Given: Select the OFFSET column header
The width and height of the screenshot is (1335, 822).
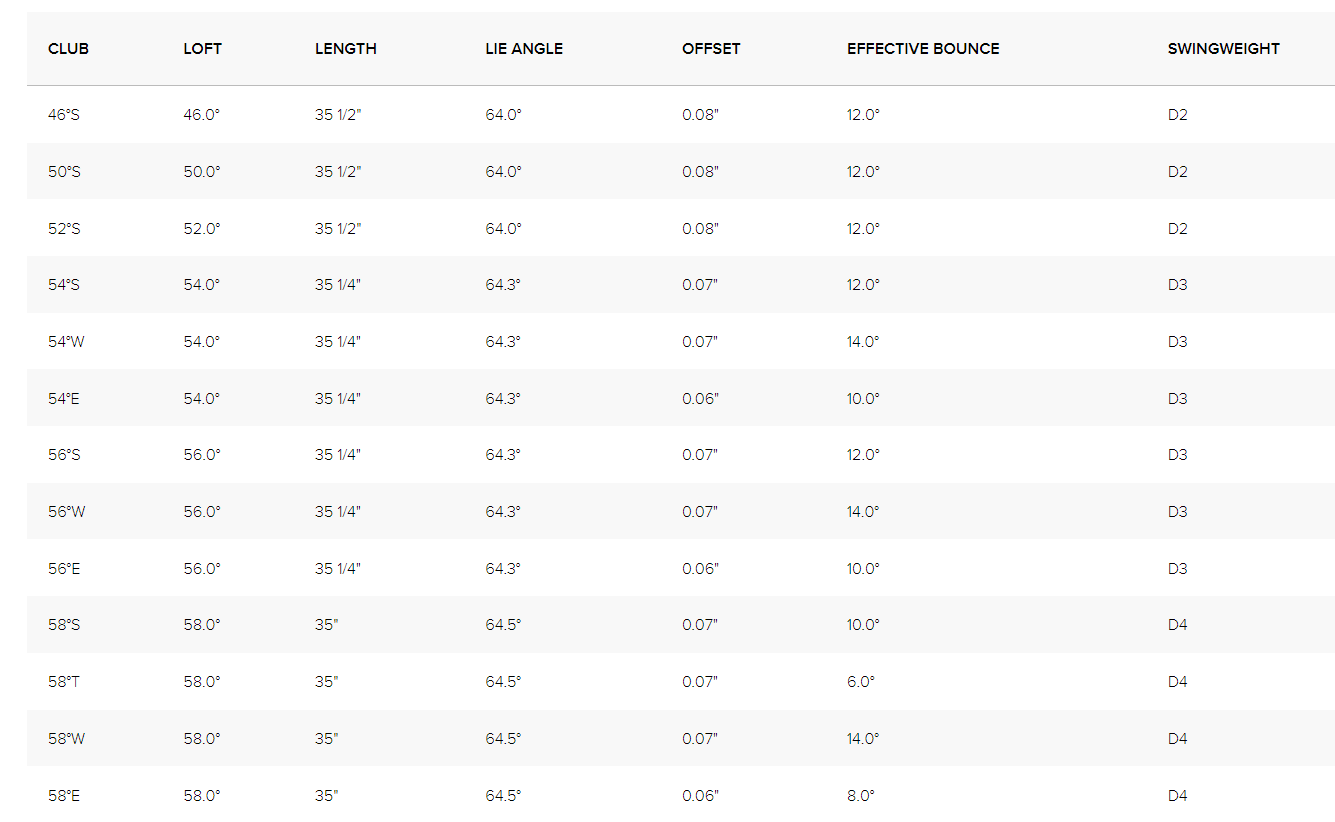Looking at the screenshot, I should (x=711, y=48).
